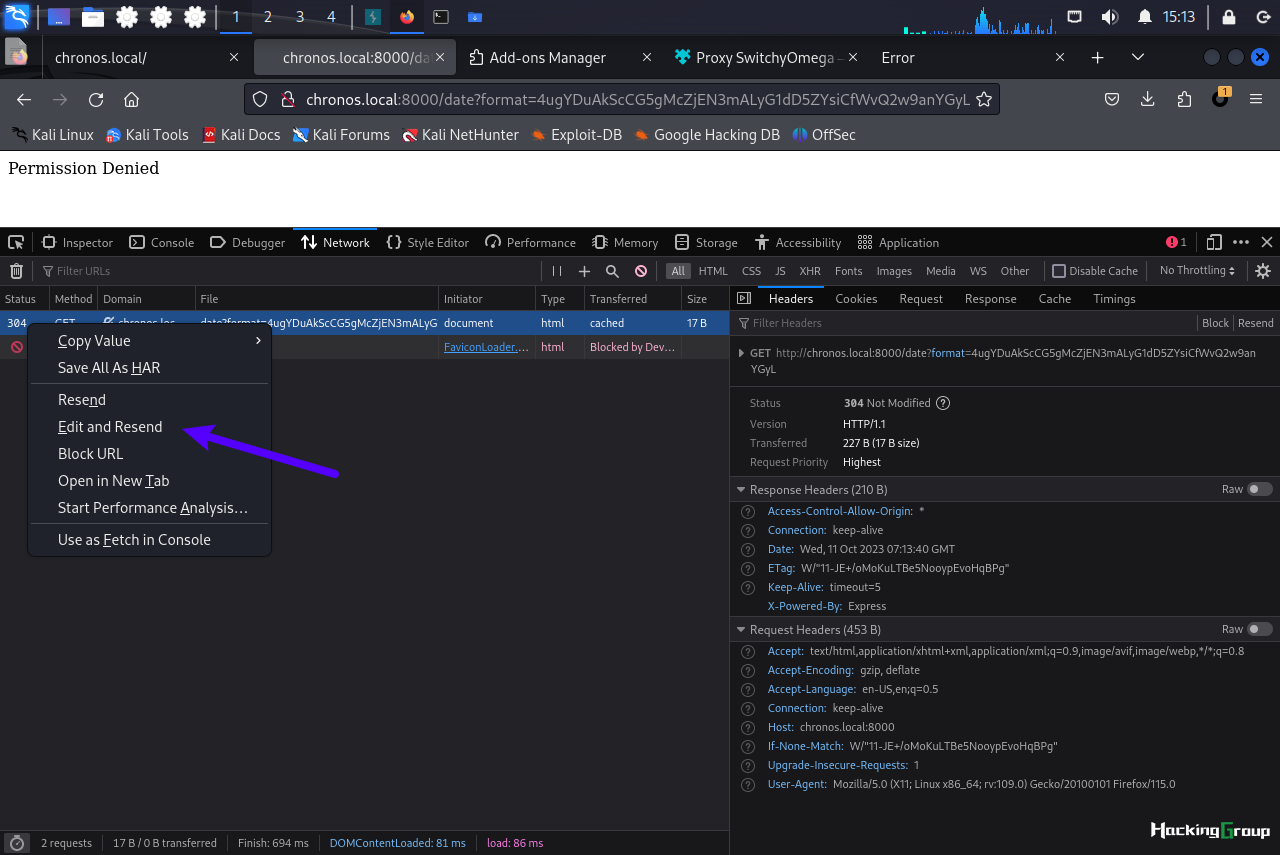Clear the network log with trash icon
The height and width of the screenshot is (855, 1280).
16,271
